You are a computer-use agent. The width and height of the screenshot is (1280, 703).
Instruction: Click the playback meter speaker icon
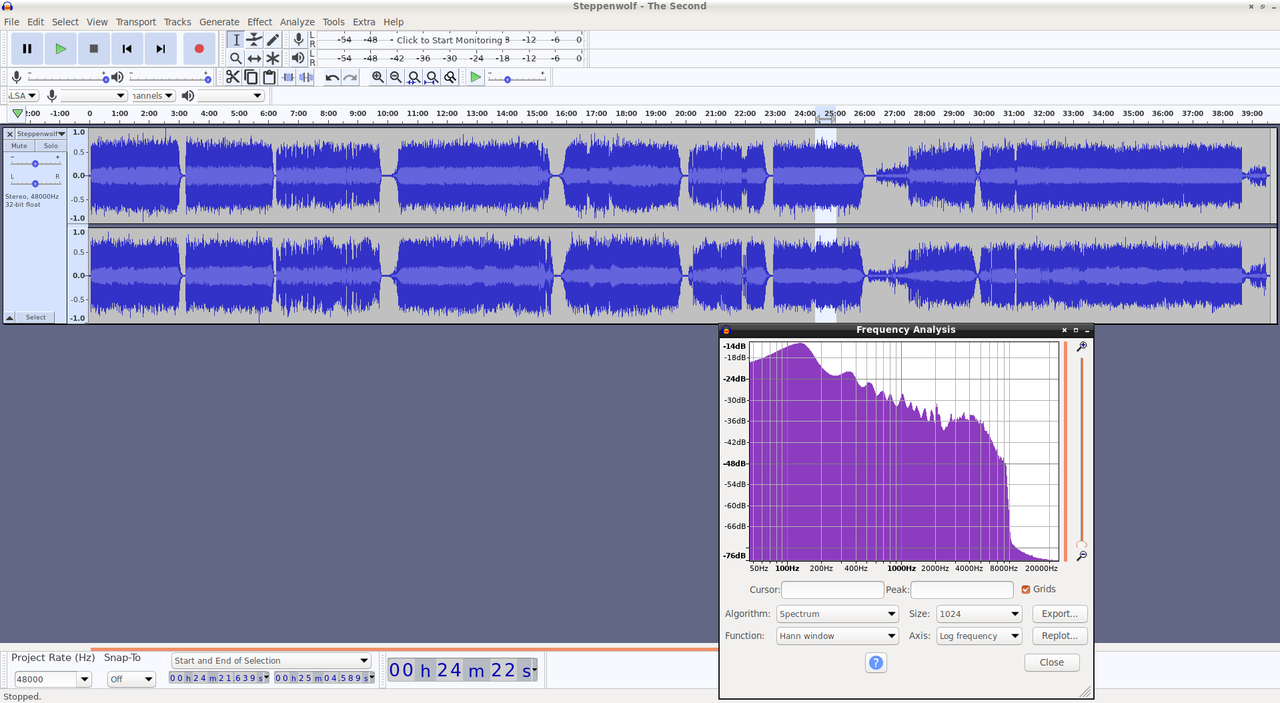[x=298, y=59]
